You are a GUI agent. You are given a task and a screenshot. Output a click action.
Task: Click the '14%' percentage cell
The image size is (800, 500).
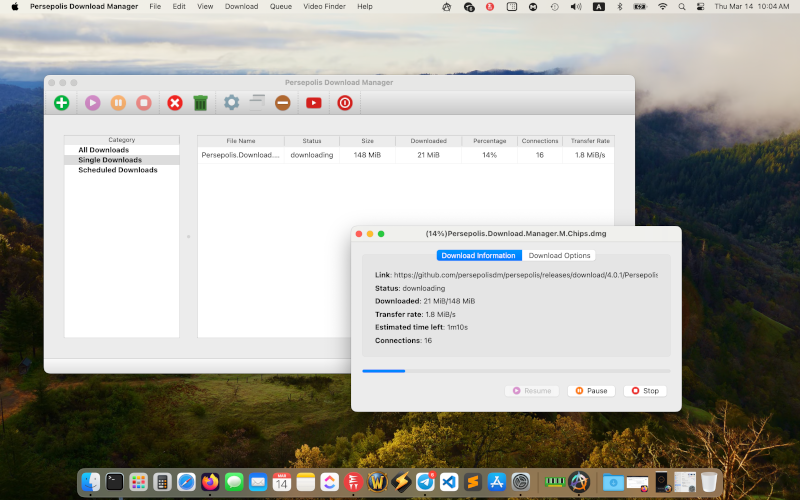coord(489,155)
